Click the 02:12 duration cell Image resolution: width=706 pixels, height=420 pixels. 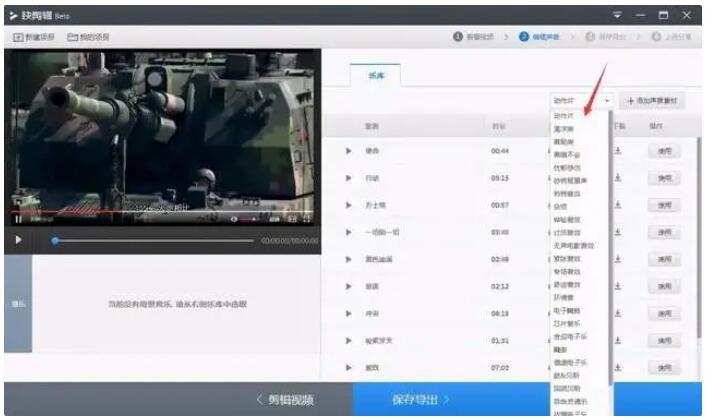500,286
